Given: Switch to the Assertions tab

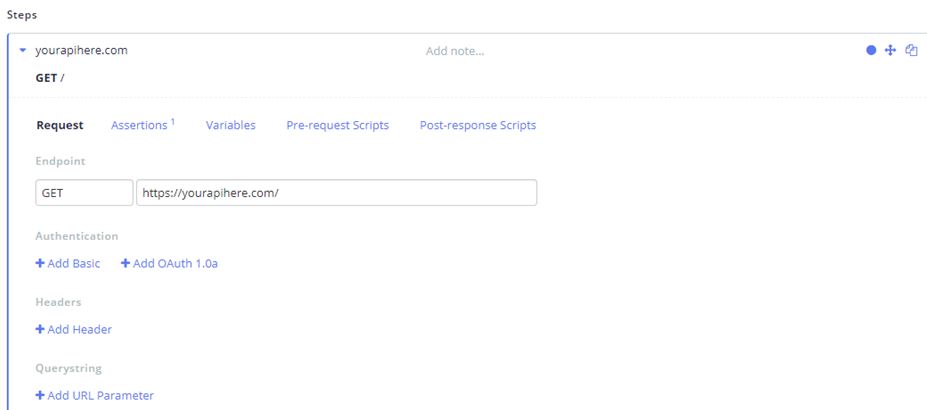Looking at the screenshot, I should [142, 125].
